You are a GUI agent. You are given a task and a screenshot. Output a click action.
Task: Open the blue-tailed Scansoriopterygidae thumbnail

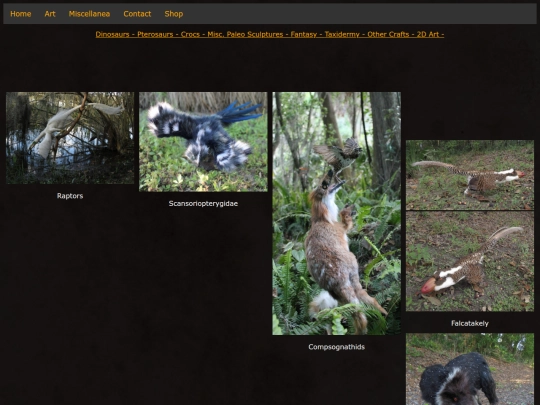pyautogui.click(x=203, y=142)
